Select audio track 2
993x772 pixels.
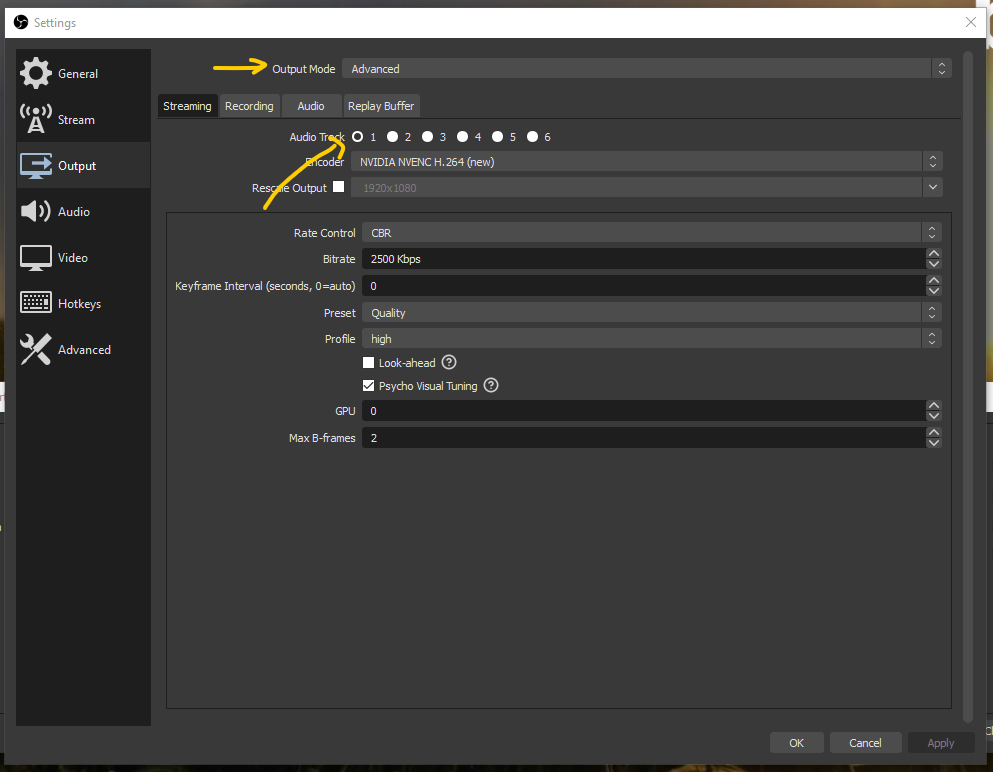tap(393, 136)
